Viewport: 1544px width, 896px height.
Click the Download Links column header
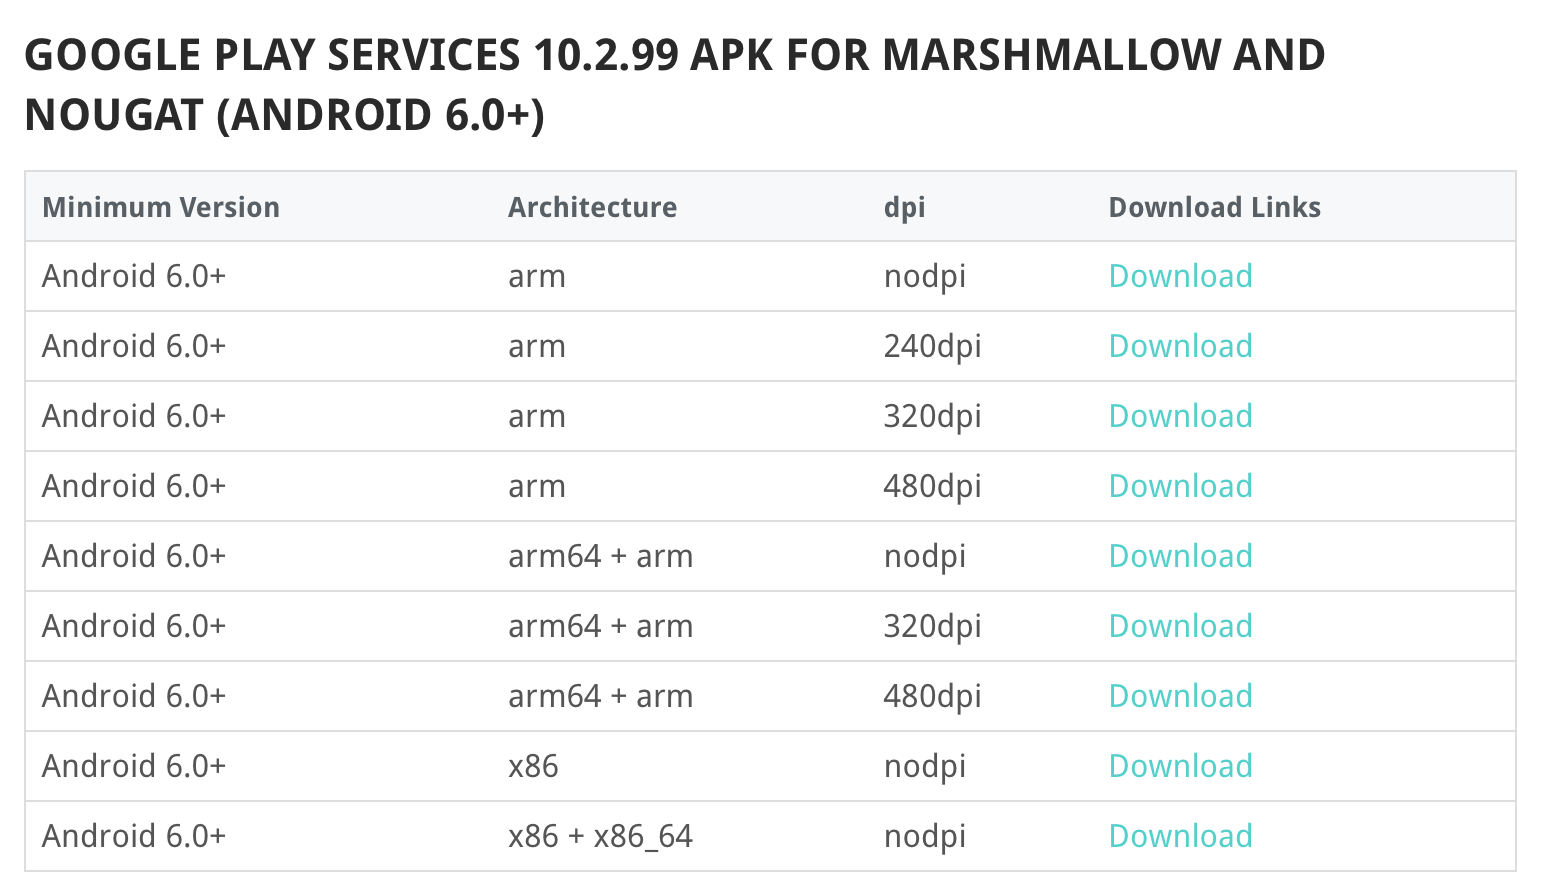pyautogui.click(x=1214, y=207)
